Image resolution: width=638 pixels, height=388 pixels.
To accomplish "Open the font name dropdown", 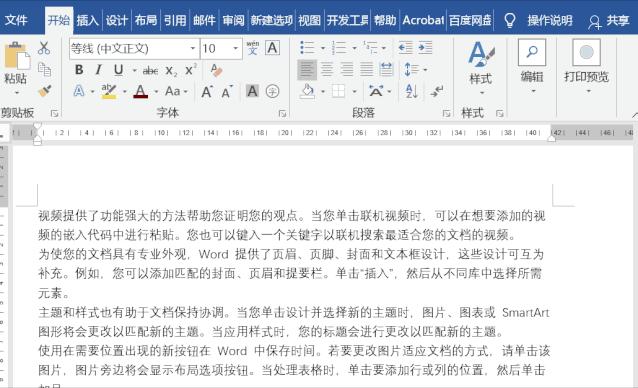I will (x=193, y=49).
